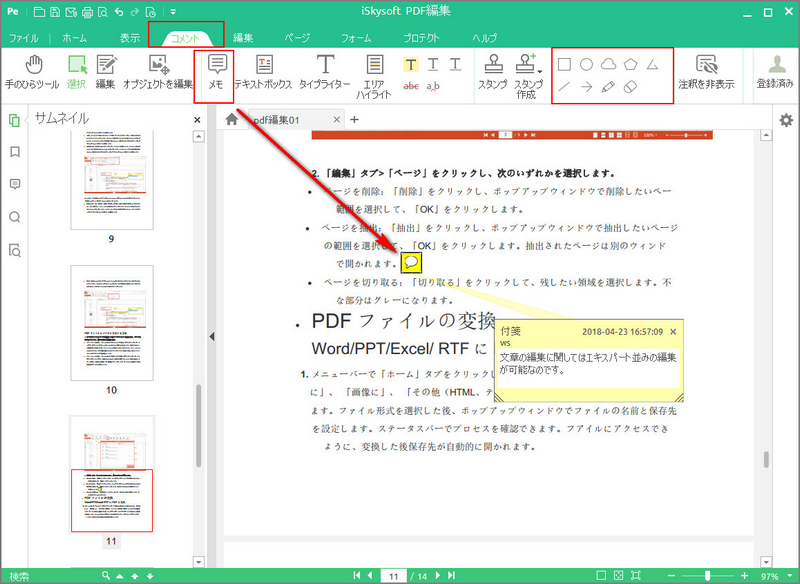
Task: Click the スタンプ stamp tool
Action: tap(493, 72)
